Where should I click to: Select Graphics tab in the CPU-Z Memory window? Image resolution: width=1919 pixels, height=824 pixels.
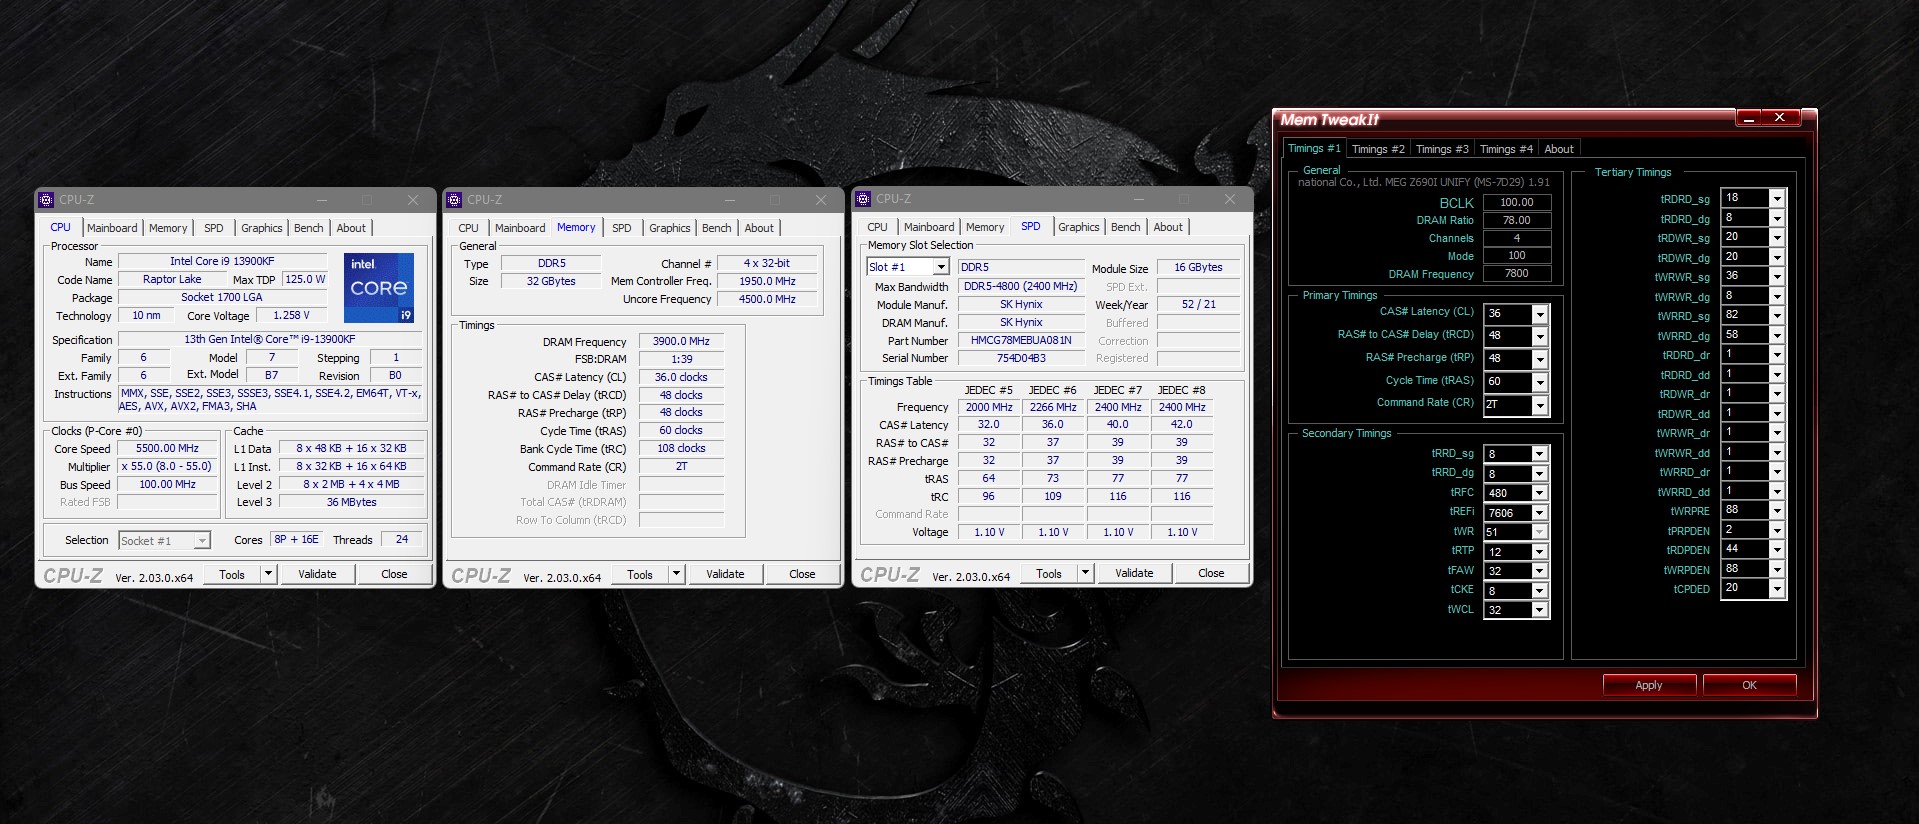[x=670, y=228]
